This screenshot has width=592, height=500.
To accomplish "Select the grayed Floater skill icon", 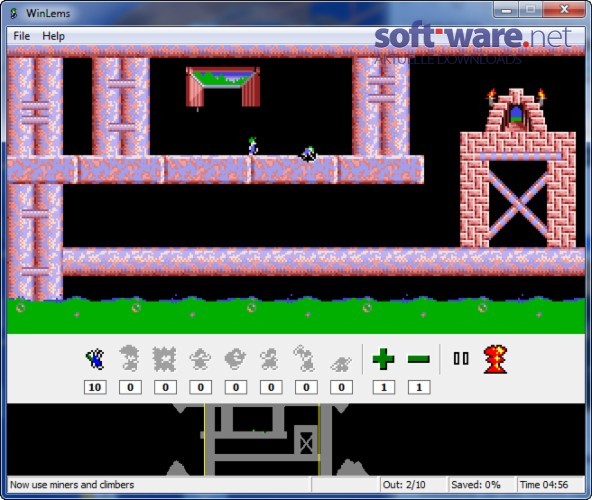I will point(130,358).
